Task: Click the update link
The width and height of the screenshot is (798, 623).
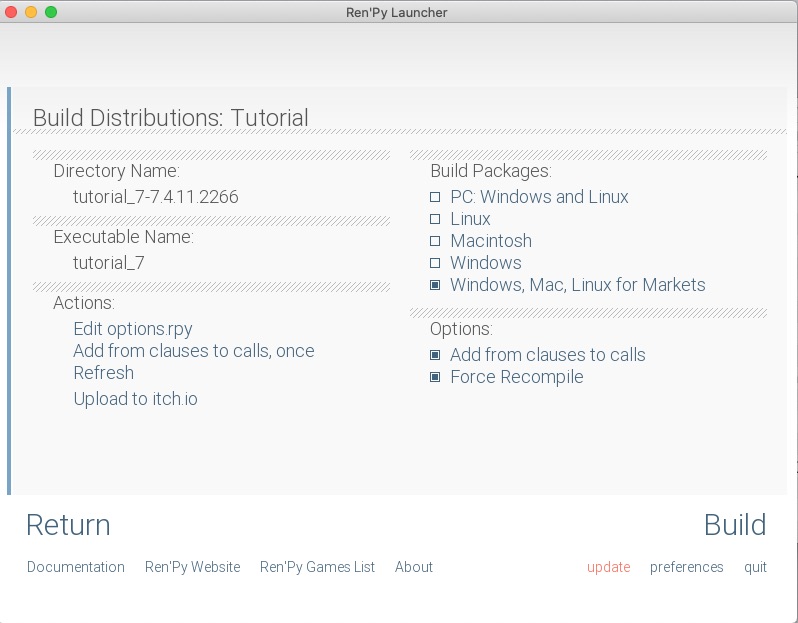Action: (x=608, y=567)
